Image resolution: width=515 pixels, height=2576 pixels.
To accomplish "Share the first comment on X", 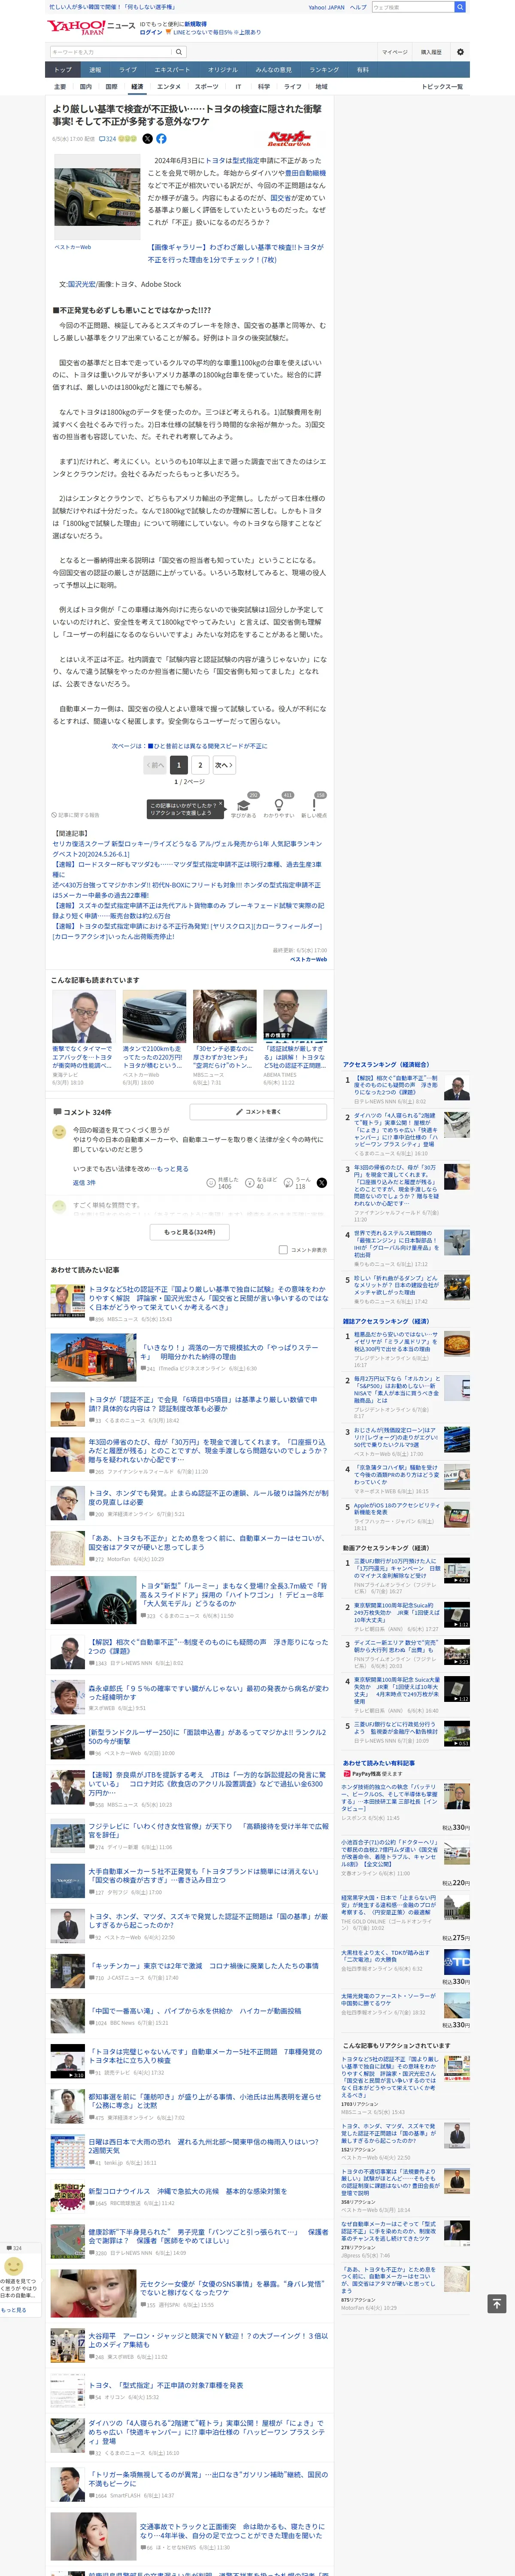I will tap(321, 1182).
